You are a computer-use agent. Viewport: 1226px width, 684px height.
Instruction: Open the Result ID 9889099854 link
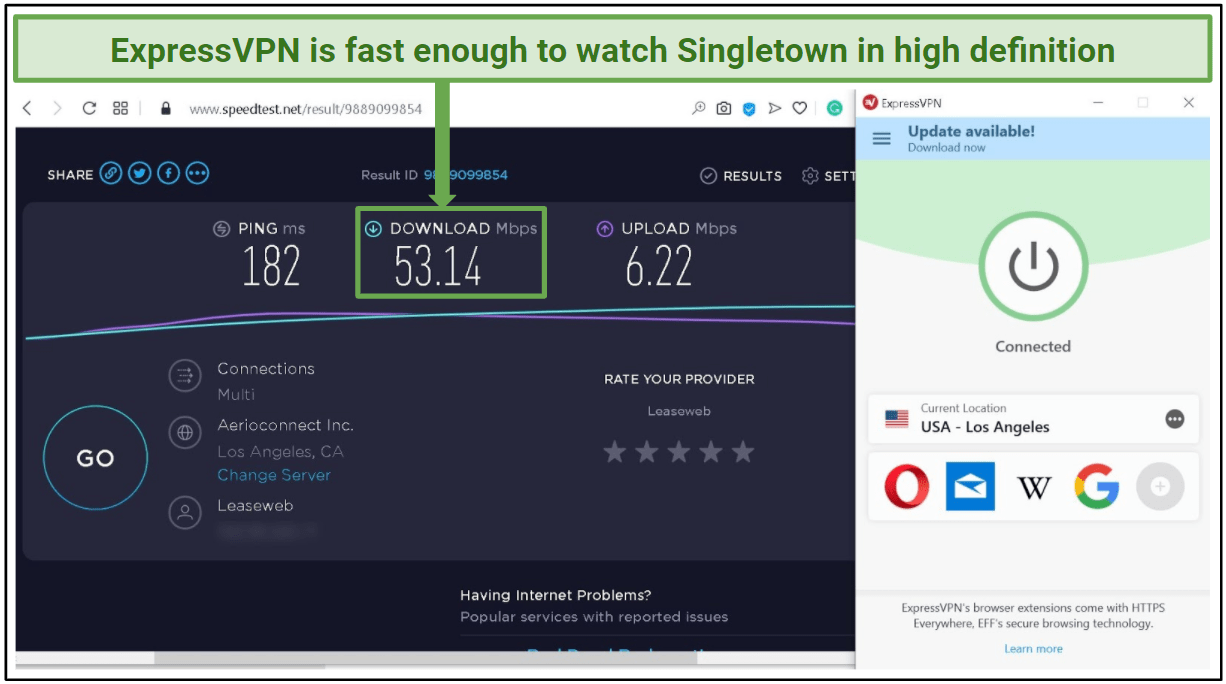pyautogui.click(x=466, y=175)
